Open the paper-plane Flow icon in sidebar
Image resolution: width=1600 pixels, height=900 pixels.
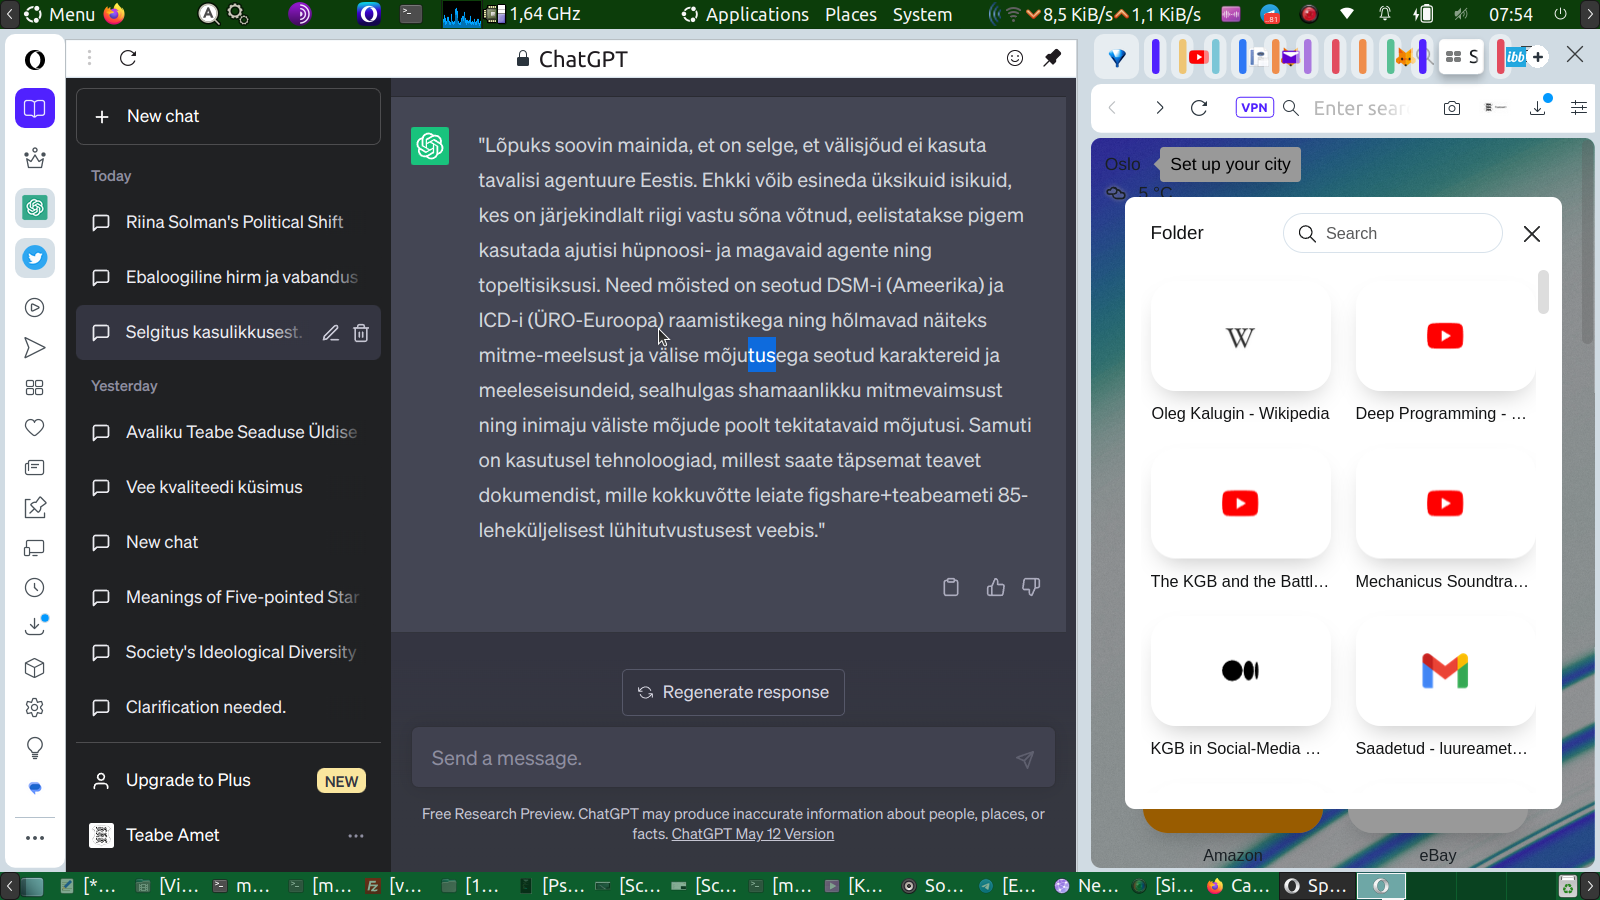pos(35,348)
